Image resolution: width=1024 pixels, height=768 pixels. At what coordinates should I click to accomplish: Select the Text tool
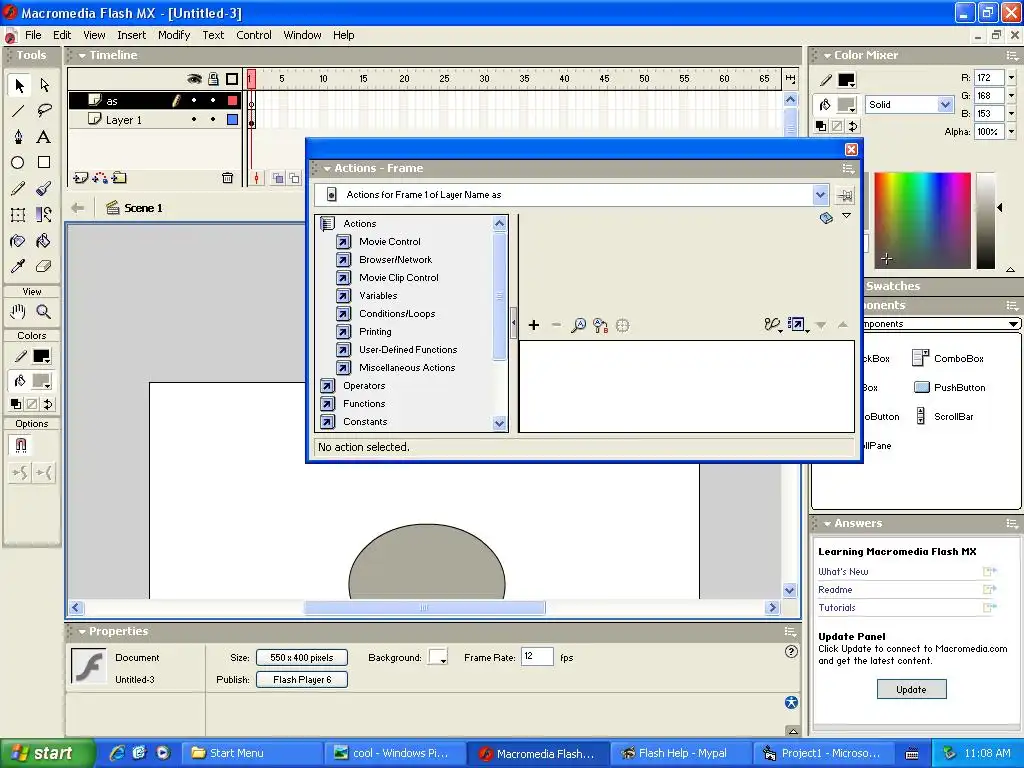tap(44, 136)
